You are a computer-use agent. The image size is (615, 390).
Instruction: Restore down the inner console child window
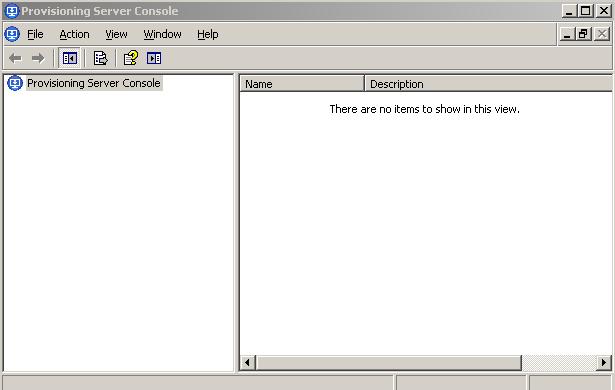pyautogui.click(x=583, y=34)
